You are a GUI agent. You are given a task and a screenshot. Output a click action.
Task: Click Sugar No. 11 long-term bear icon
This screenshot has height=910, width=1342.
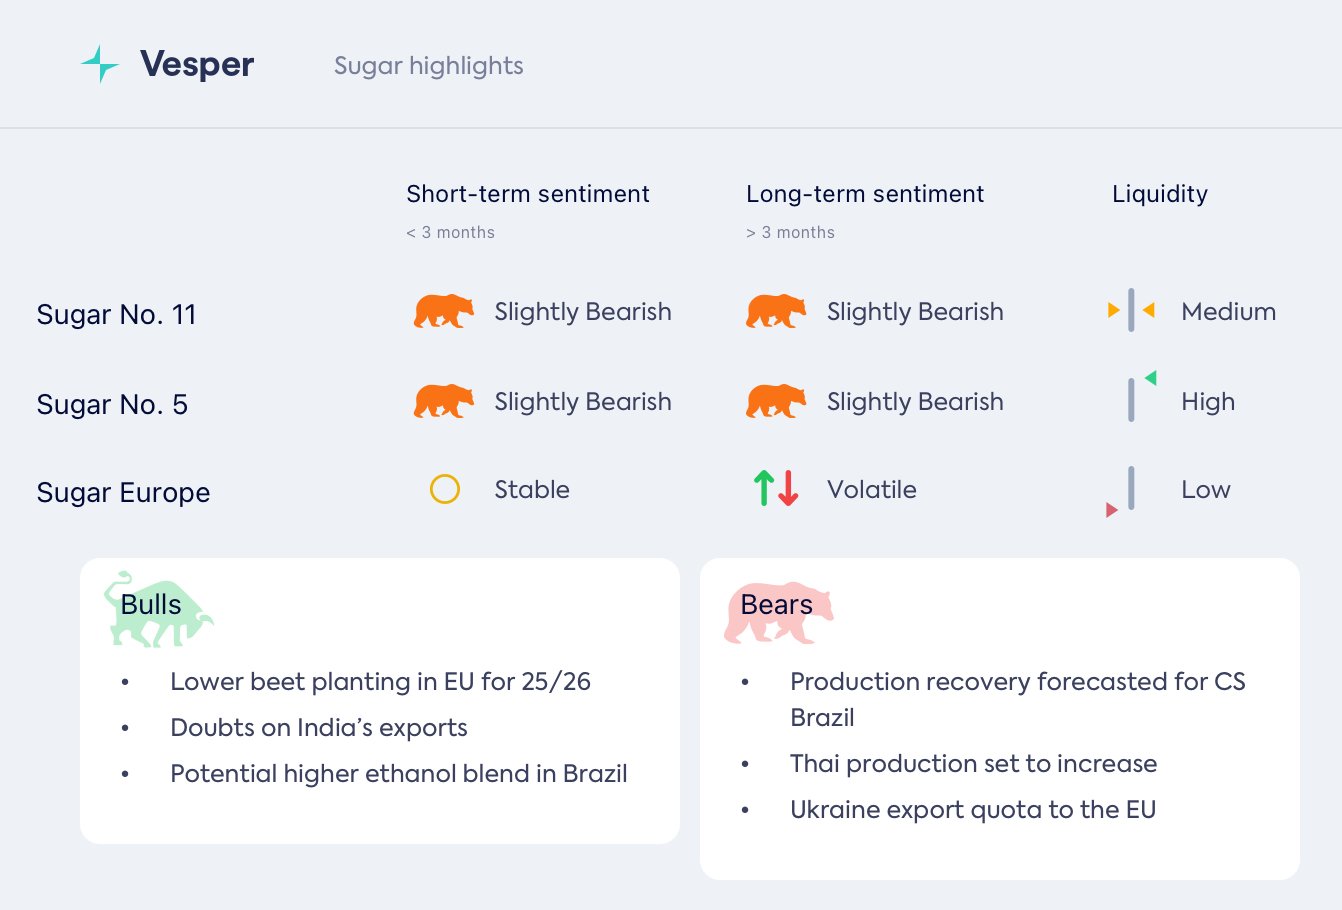[775, 312]
